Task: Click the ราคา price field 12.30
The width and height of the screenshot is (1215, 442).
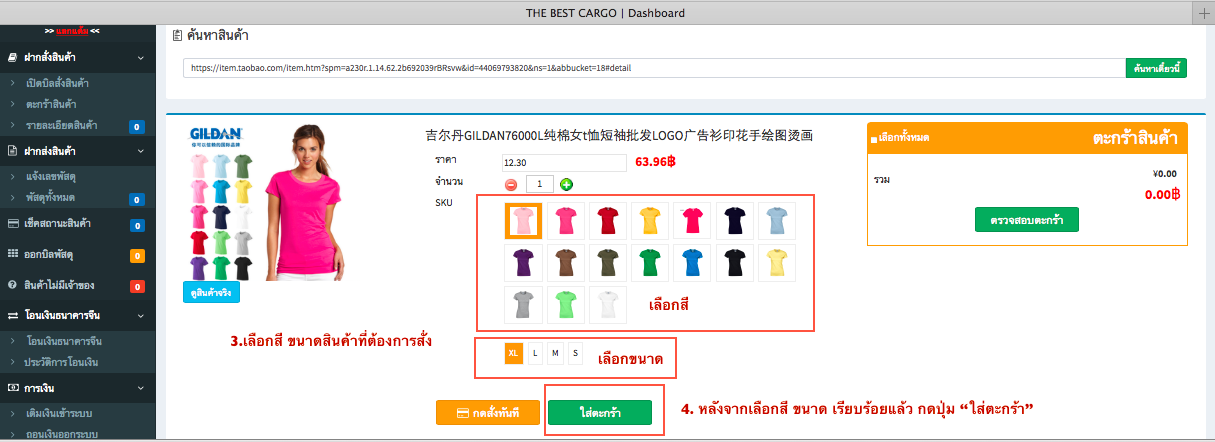Action: (x=563, y=162)
